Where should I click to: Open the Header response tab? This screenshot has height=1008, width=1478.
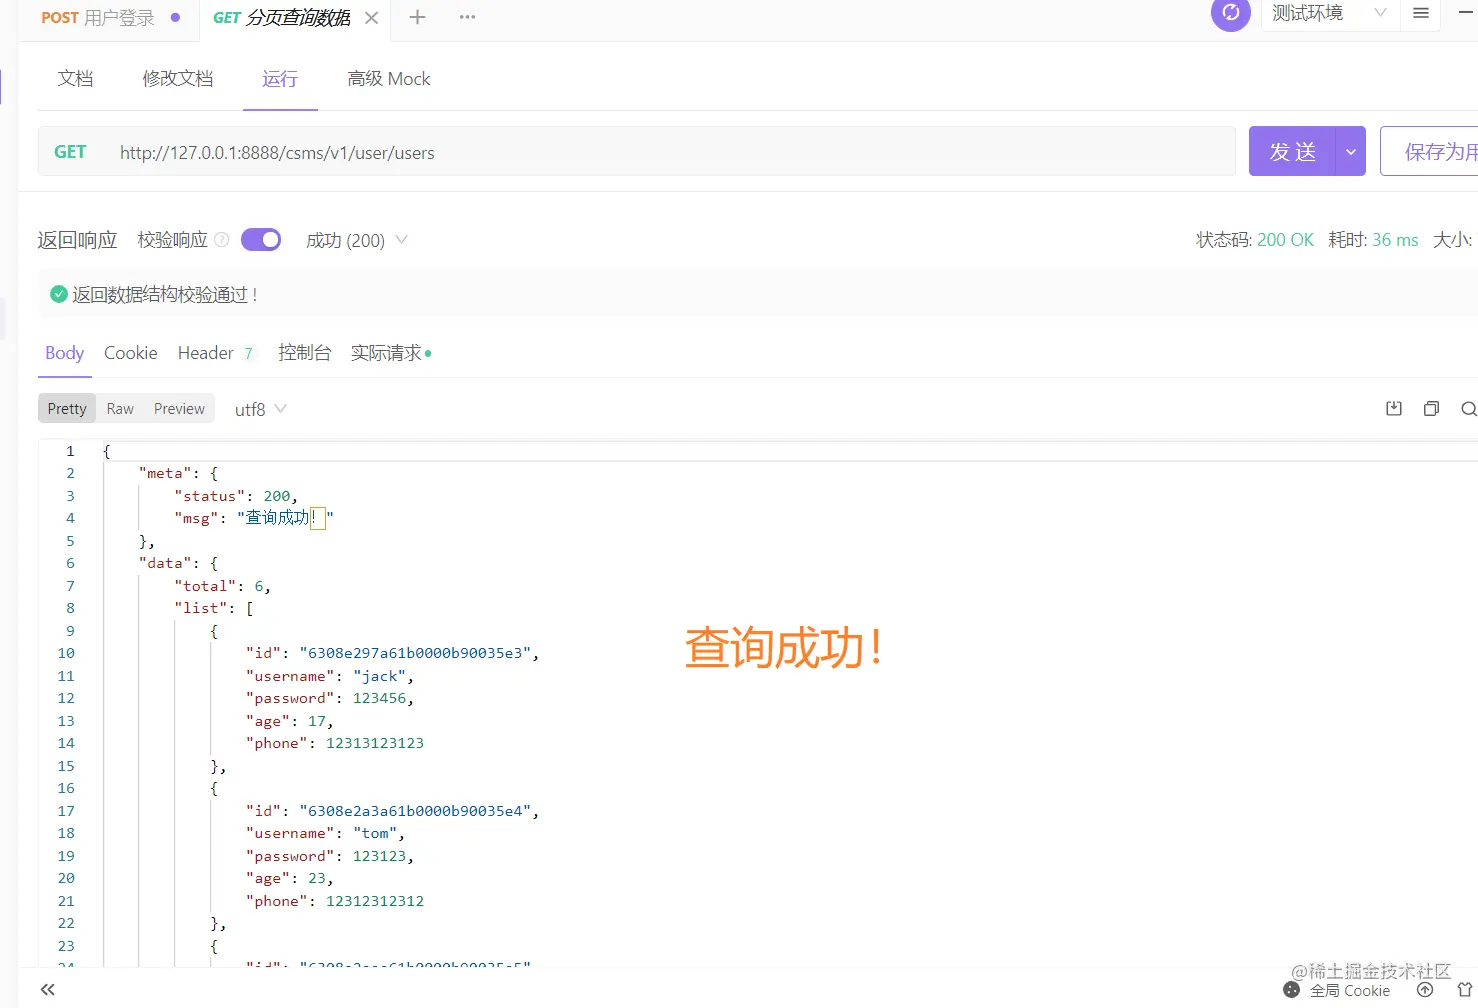215,353
